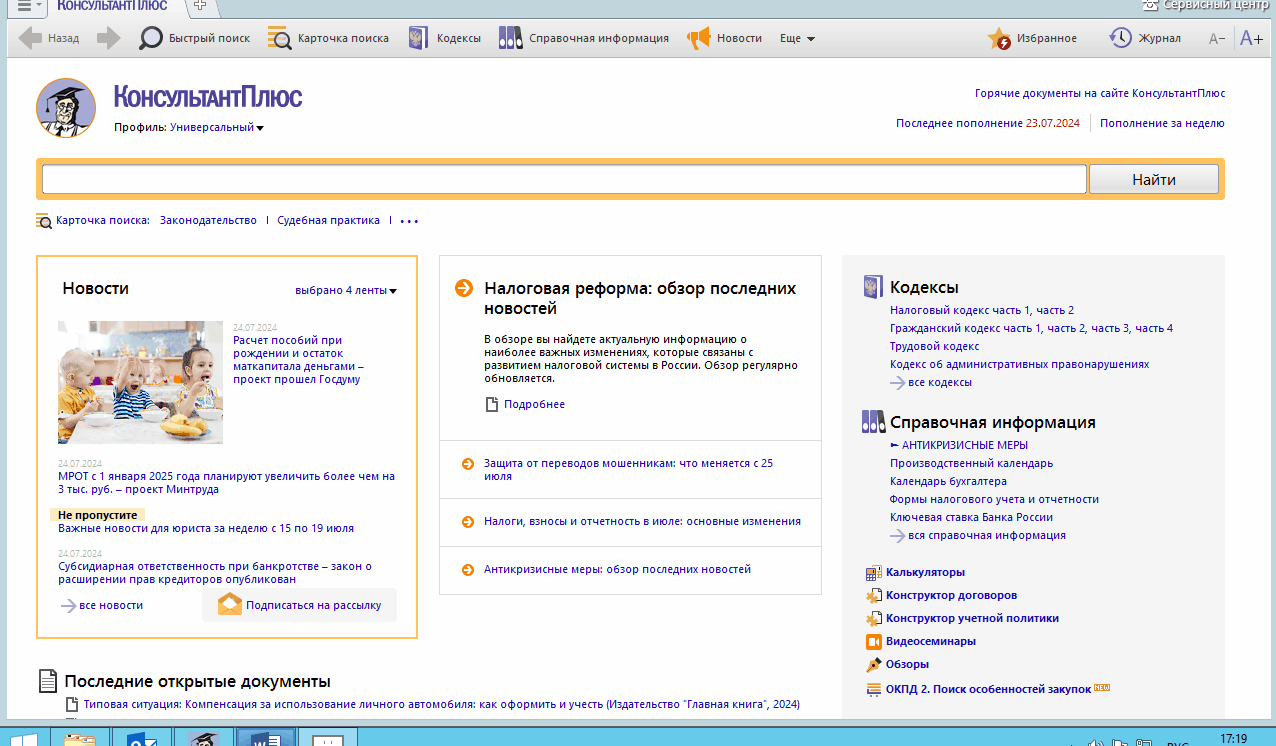The image size is (1276, 746).
Task: Open Трудовой кодекс link
Action: tap(935, 347)
